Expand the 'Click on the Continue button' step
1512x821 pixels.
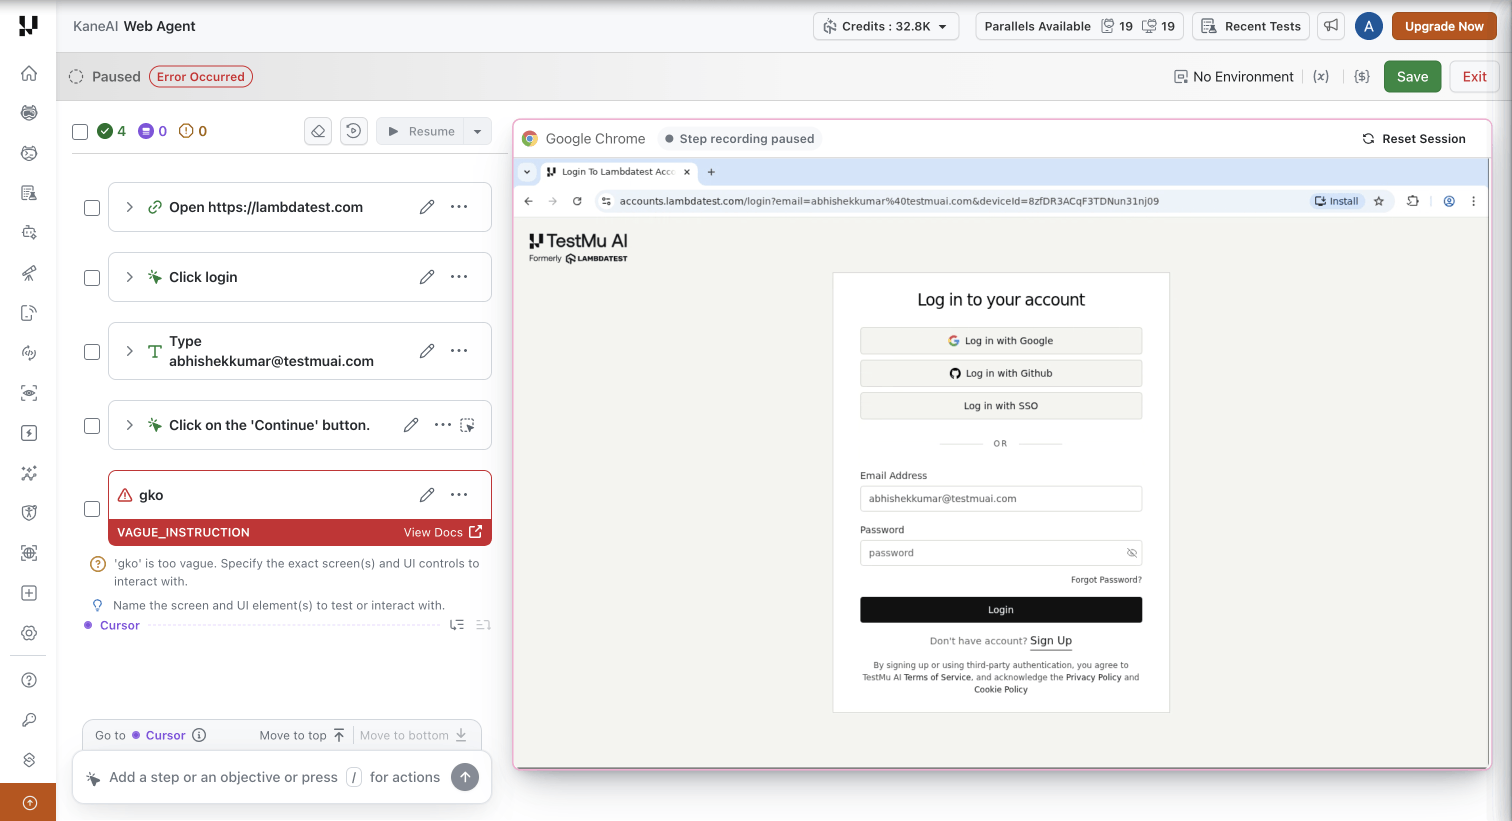pos(129,425)
